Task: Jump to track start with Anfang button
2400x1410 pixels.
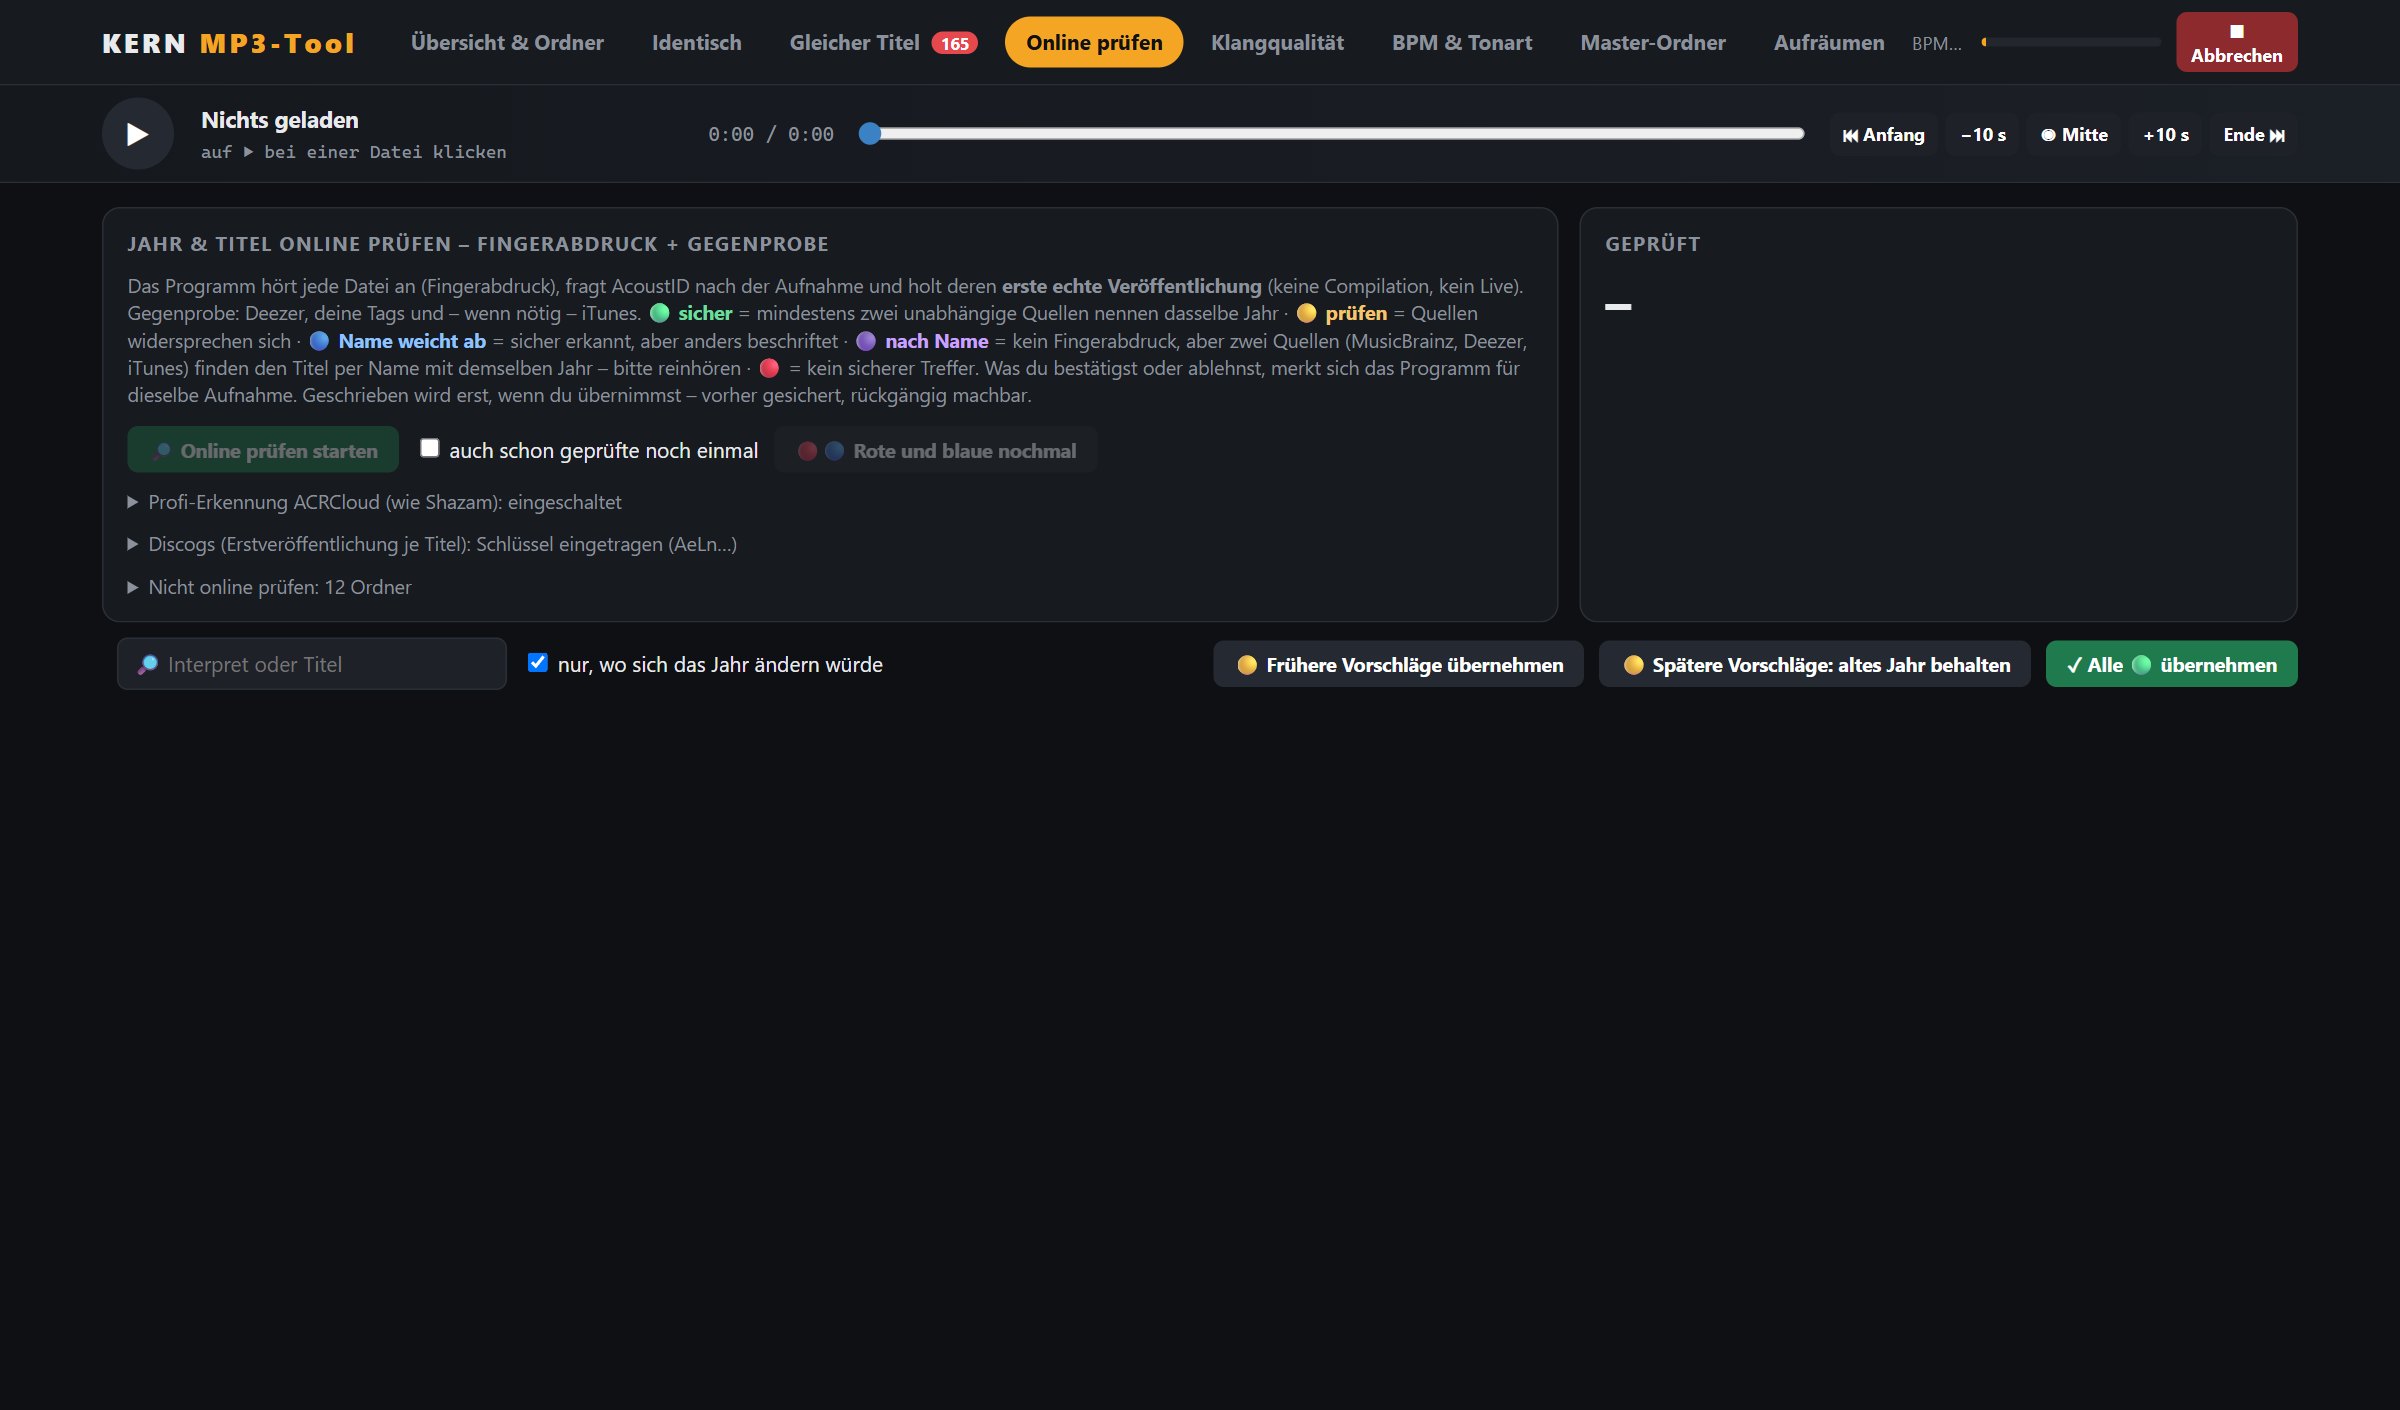Action: [x=1883, y=135]
